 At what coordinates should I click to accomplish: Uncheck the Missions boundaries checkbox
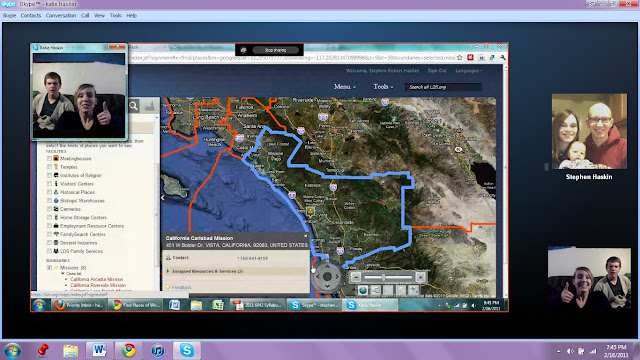(49, 268)
